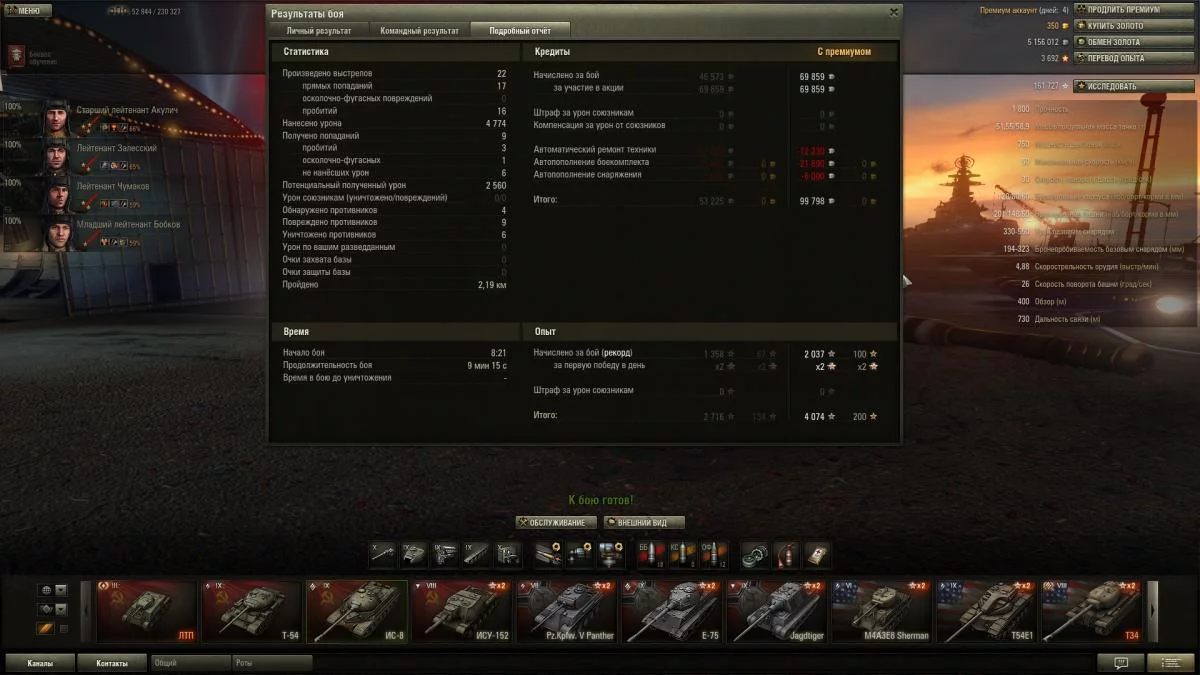Screen dimensions: 1200x675
Task: Select the E-75 tank in carousel
Action: coord(673,611)
